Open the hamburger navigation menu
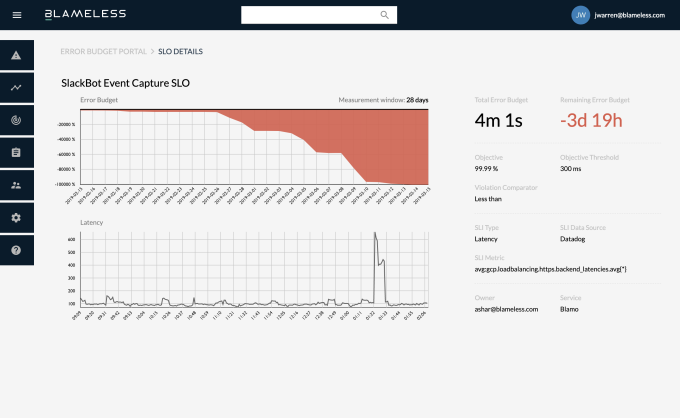 coord(17,15)
